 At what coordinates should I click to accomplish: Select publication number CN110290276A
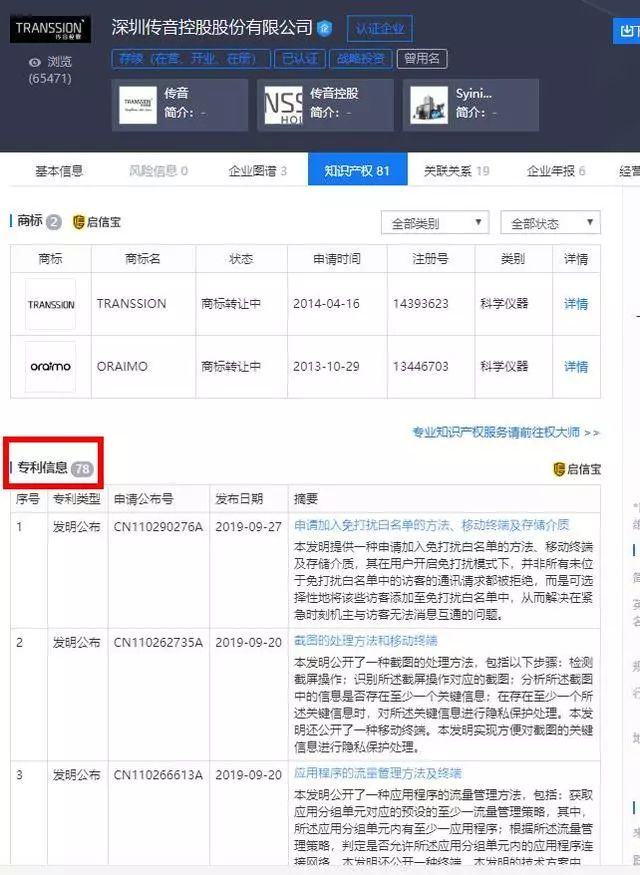coord(158,527)
